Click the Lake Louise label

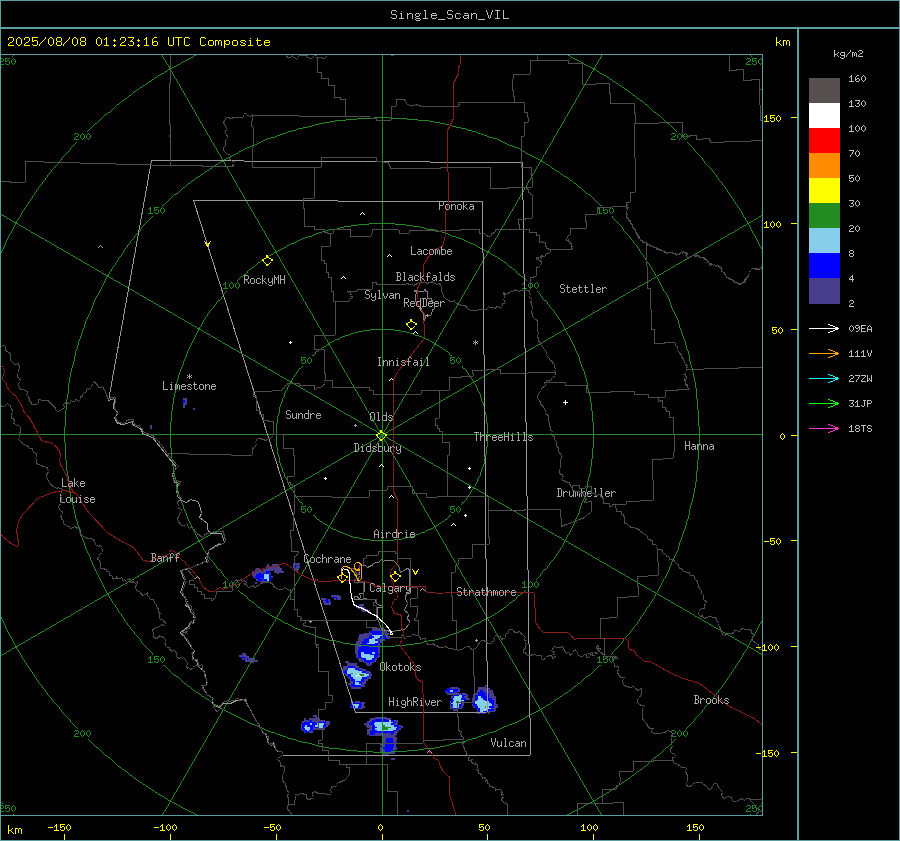[x=77, y=491]
